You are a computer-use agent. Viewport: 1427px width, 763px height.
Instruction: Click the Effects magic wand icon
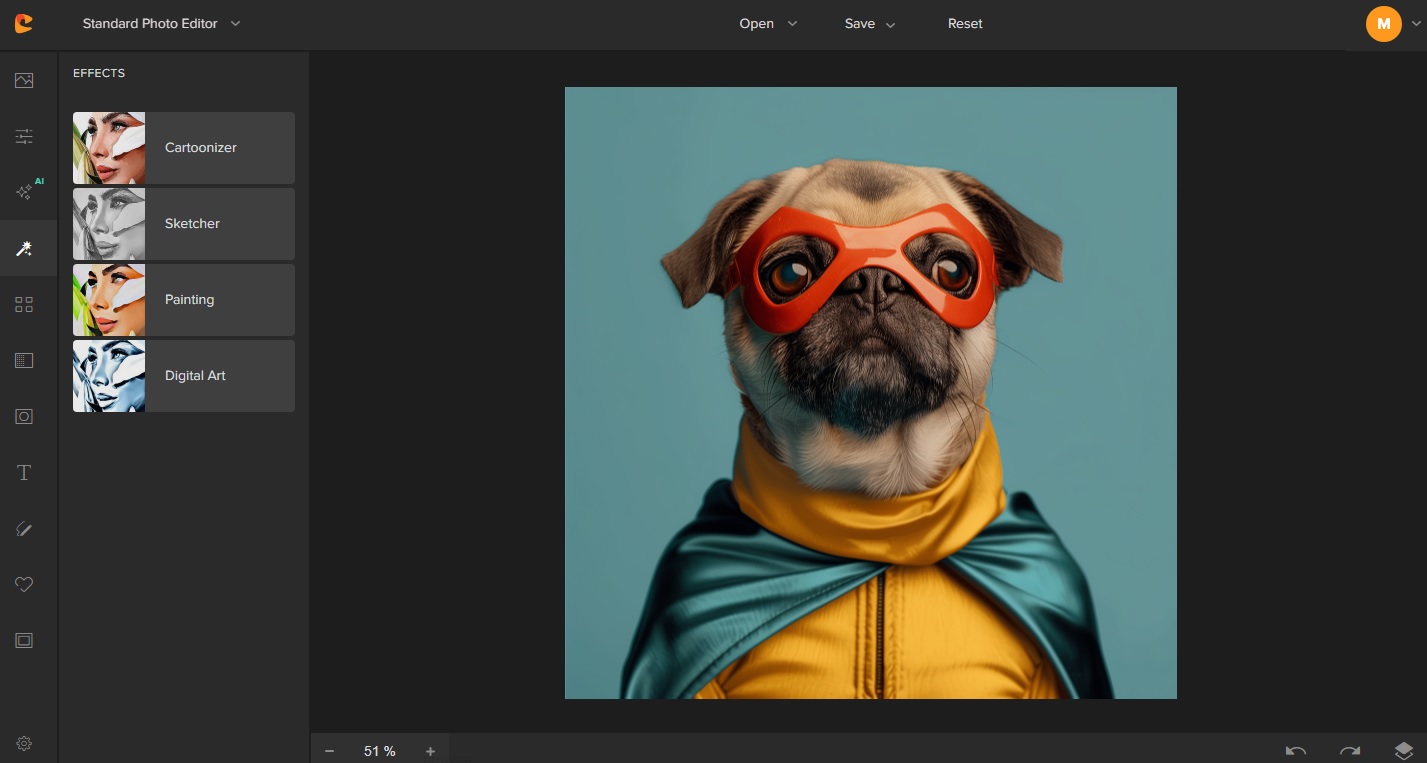tap(24, 248)
